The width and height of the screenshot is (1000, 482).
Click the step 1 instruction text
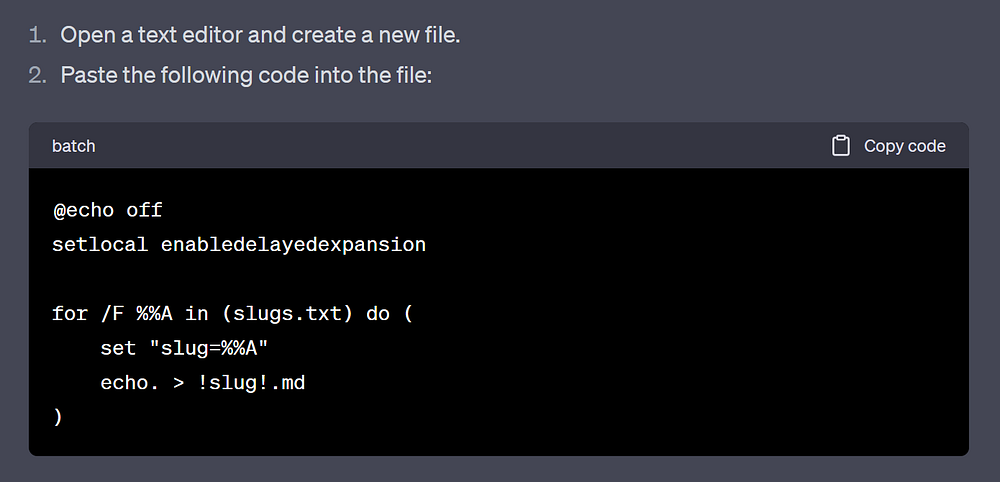(x=260, y=35)
